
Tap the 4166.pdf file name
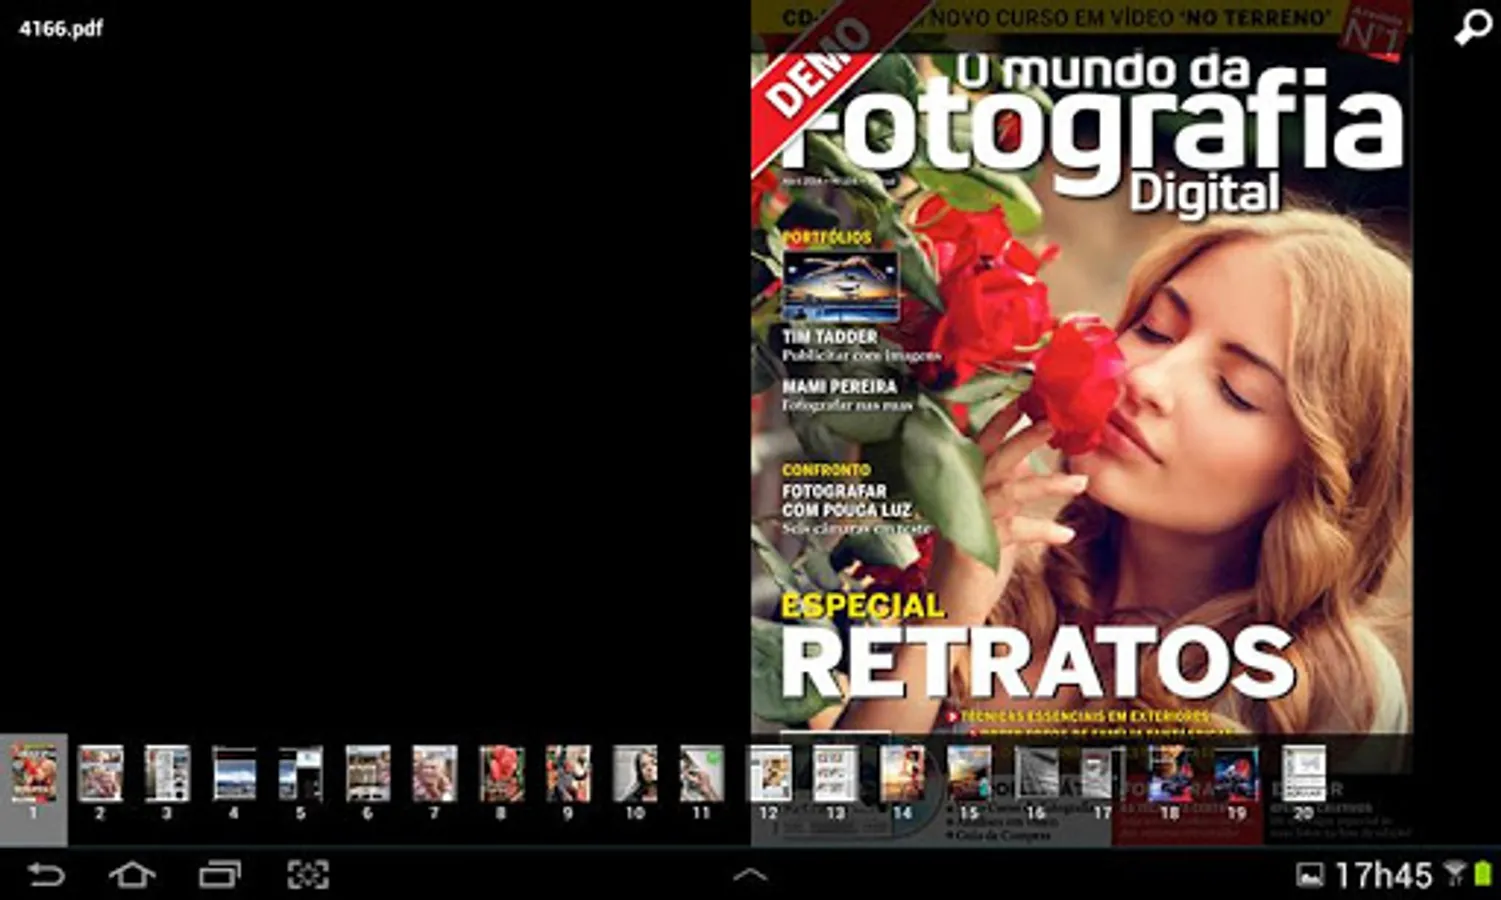coord(61,28)
